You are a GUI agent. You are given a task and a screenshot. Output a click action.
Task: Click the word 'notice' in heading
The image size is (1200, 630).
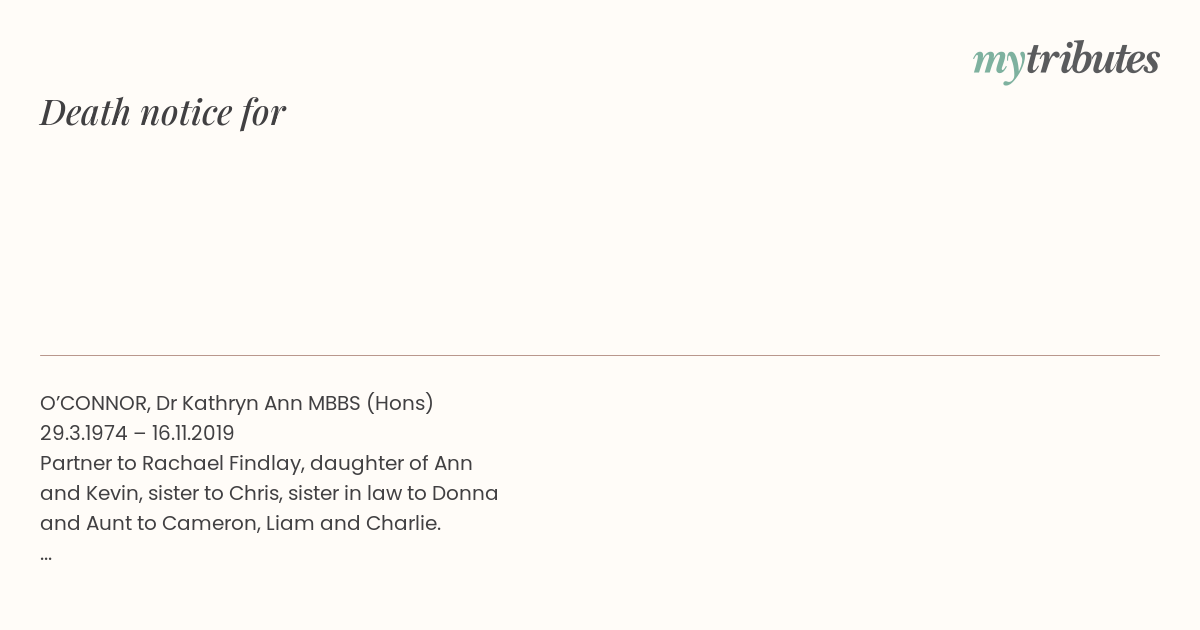click(186, 113)
